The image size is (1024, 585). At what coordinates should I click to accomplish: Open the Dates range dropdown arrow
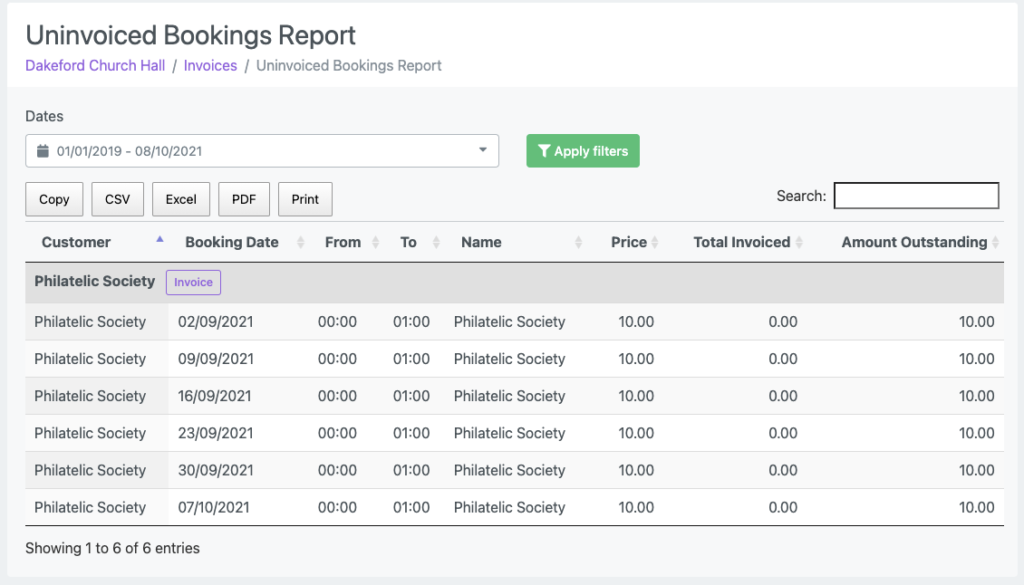483,150
